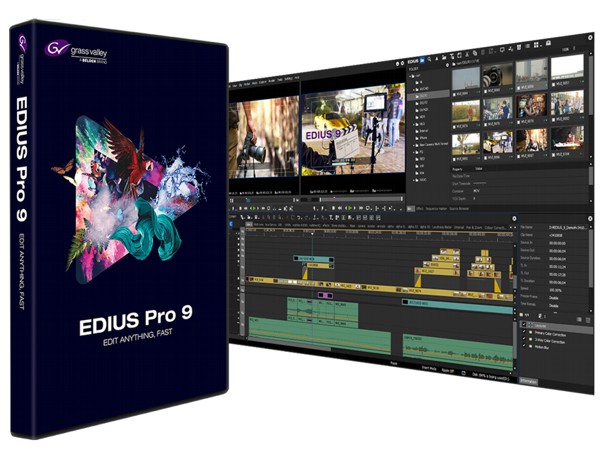Tick the checkbox under camera lens clip
The height and width of the screenshot is (450, 600).
click(x=486, y=91)
